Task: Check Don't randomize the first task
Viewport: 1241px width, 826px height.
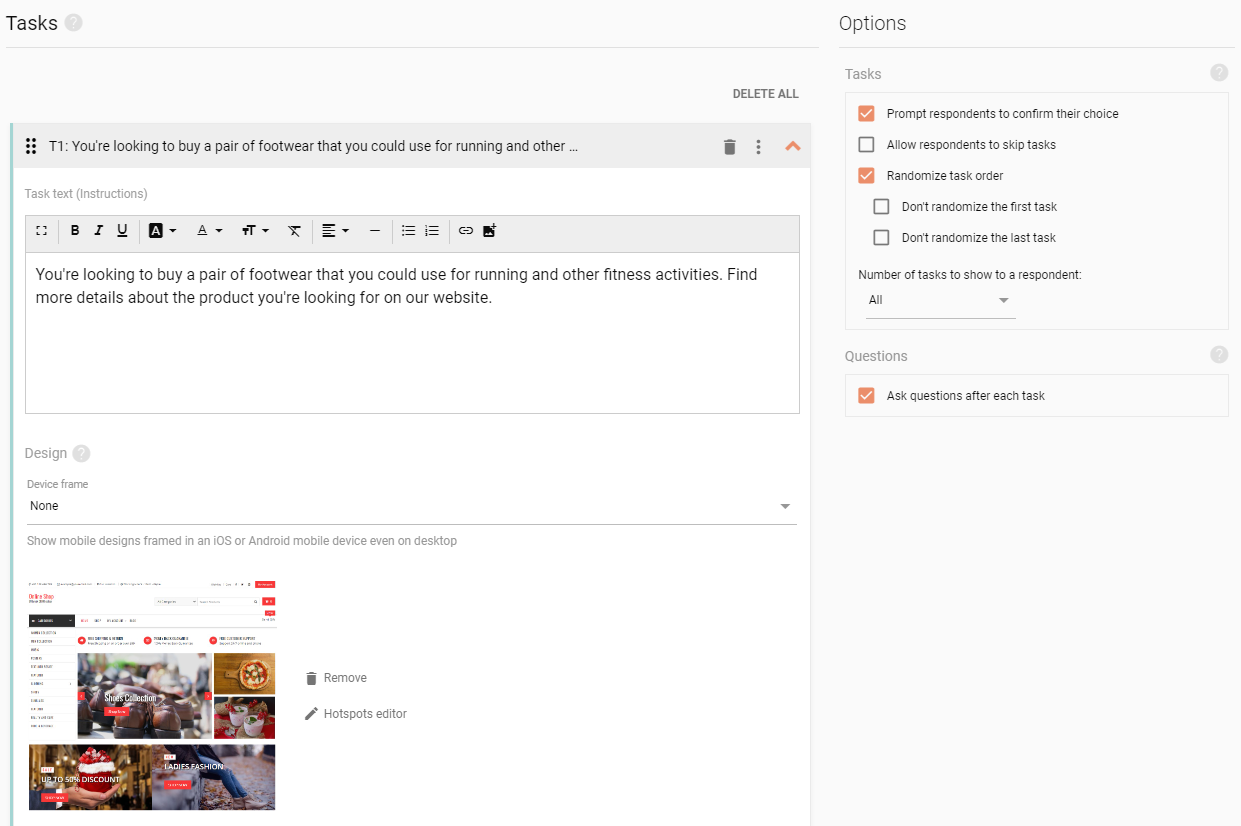Action: point(881,206)
